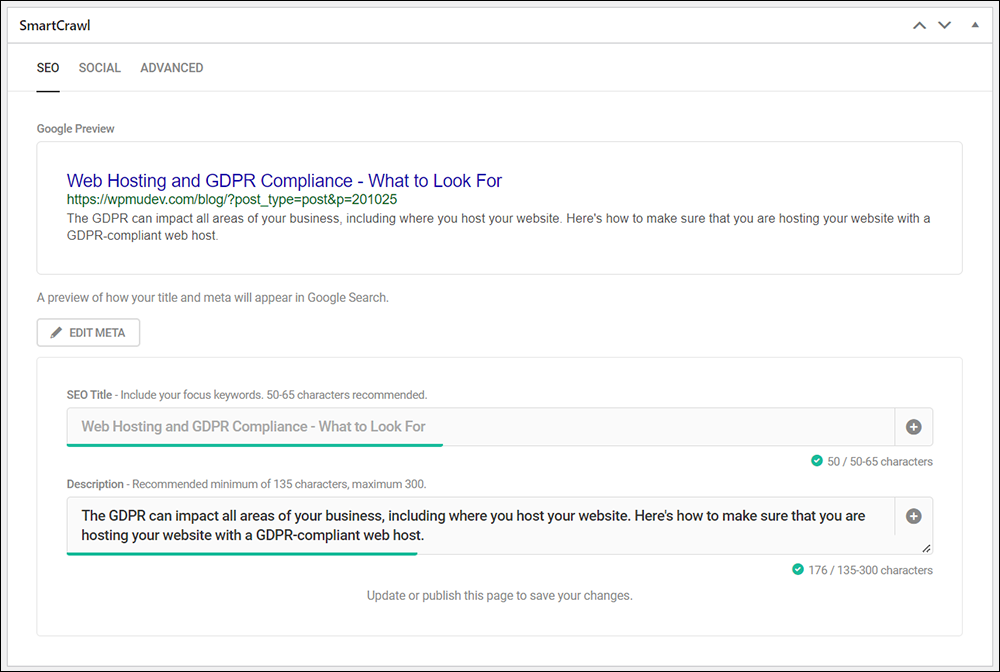Click the '50 / 50-65 characters' counter
Viewport: 1000px width, 672px height.
[x=879, y=462]
